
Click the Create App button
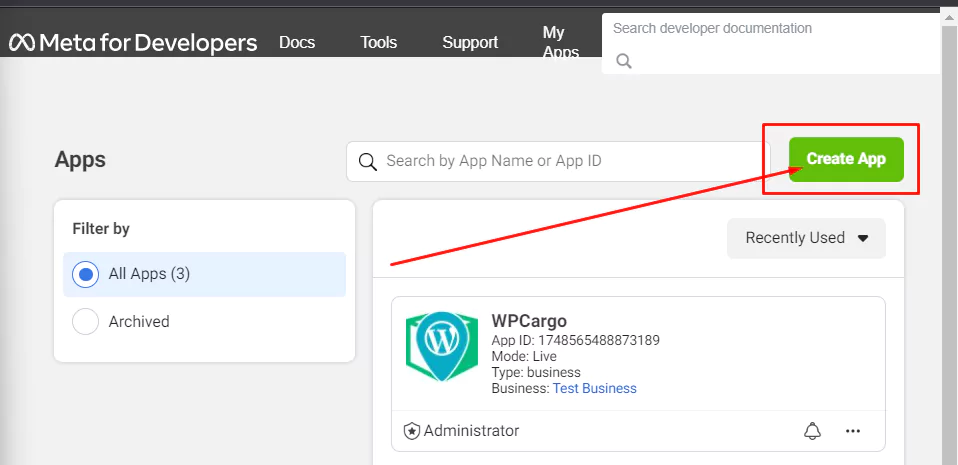pos(846,159)
